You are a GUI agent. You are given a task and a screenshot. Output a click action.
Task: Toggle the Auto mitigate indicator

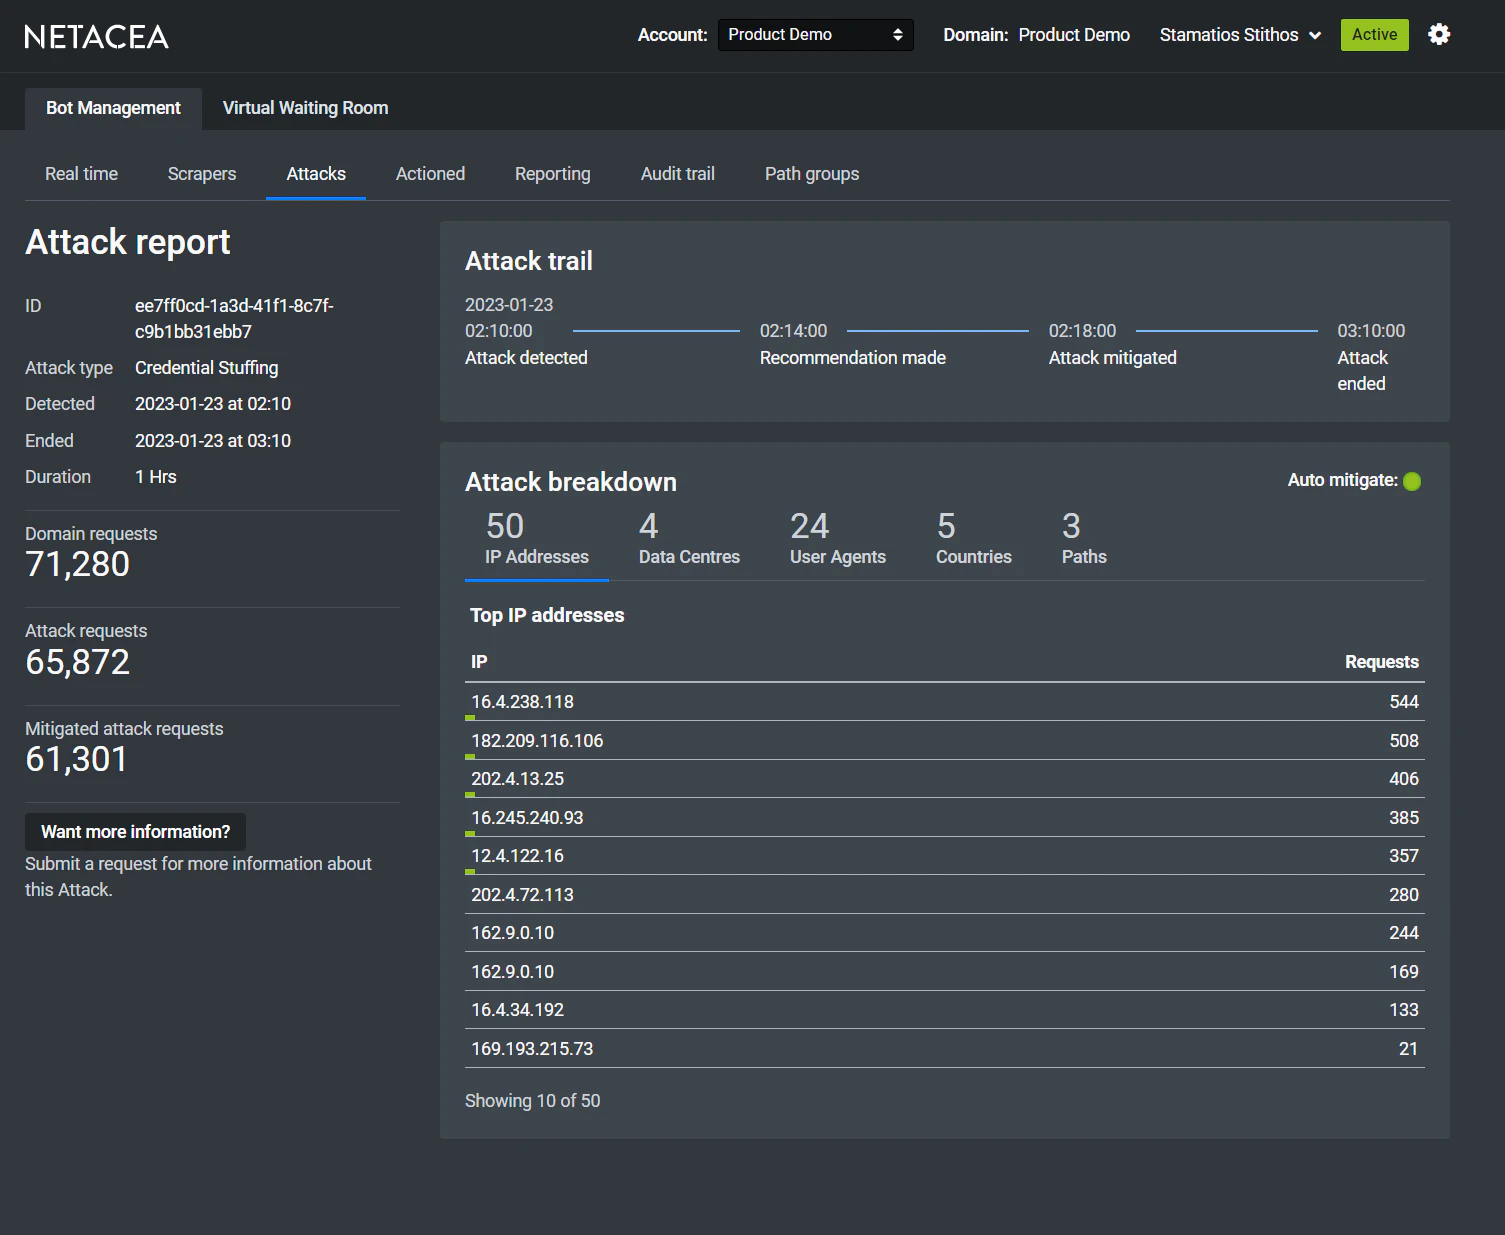pos(1412,480)
